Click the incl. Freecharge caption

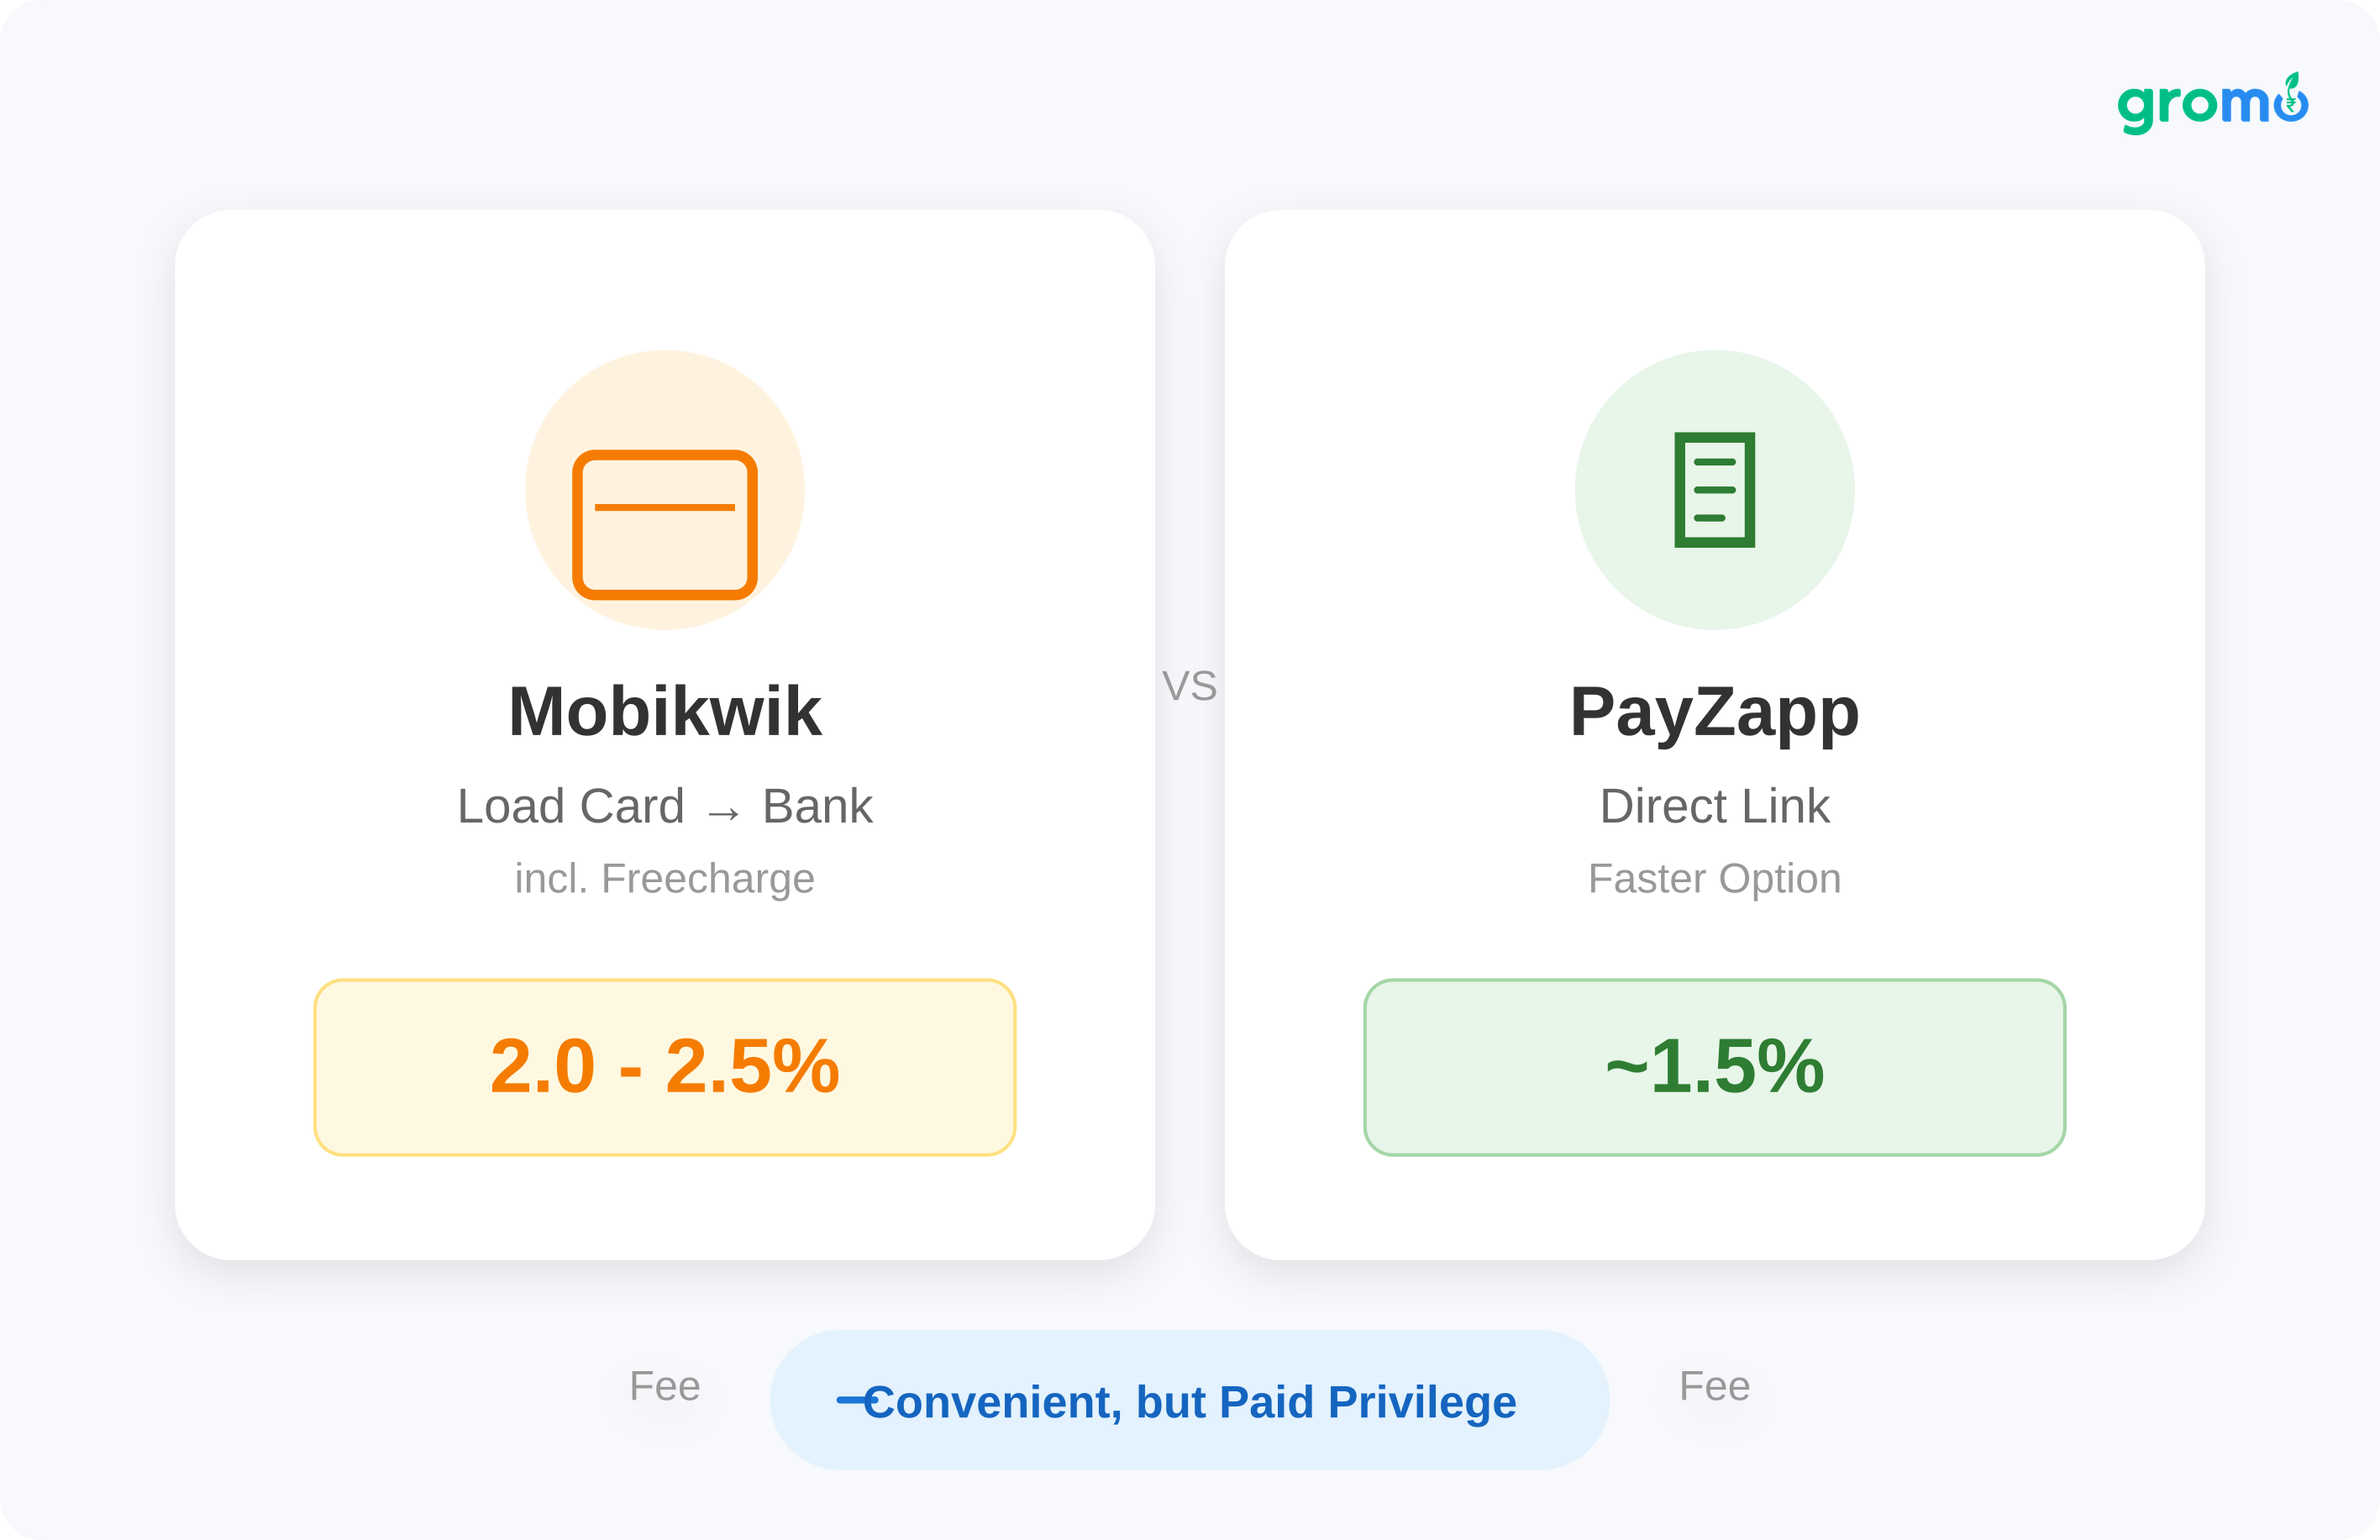coord(665,879)
